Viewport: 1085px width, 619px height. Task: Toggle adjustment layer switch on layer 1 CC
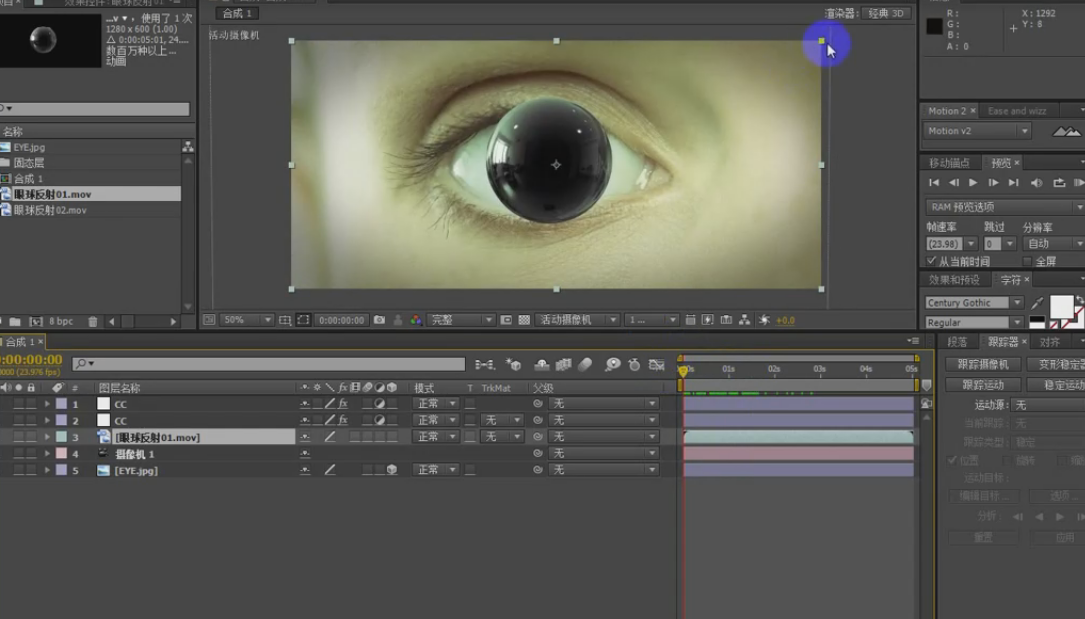point(379,403)
